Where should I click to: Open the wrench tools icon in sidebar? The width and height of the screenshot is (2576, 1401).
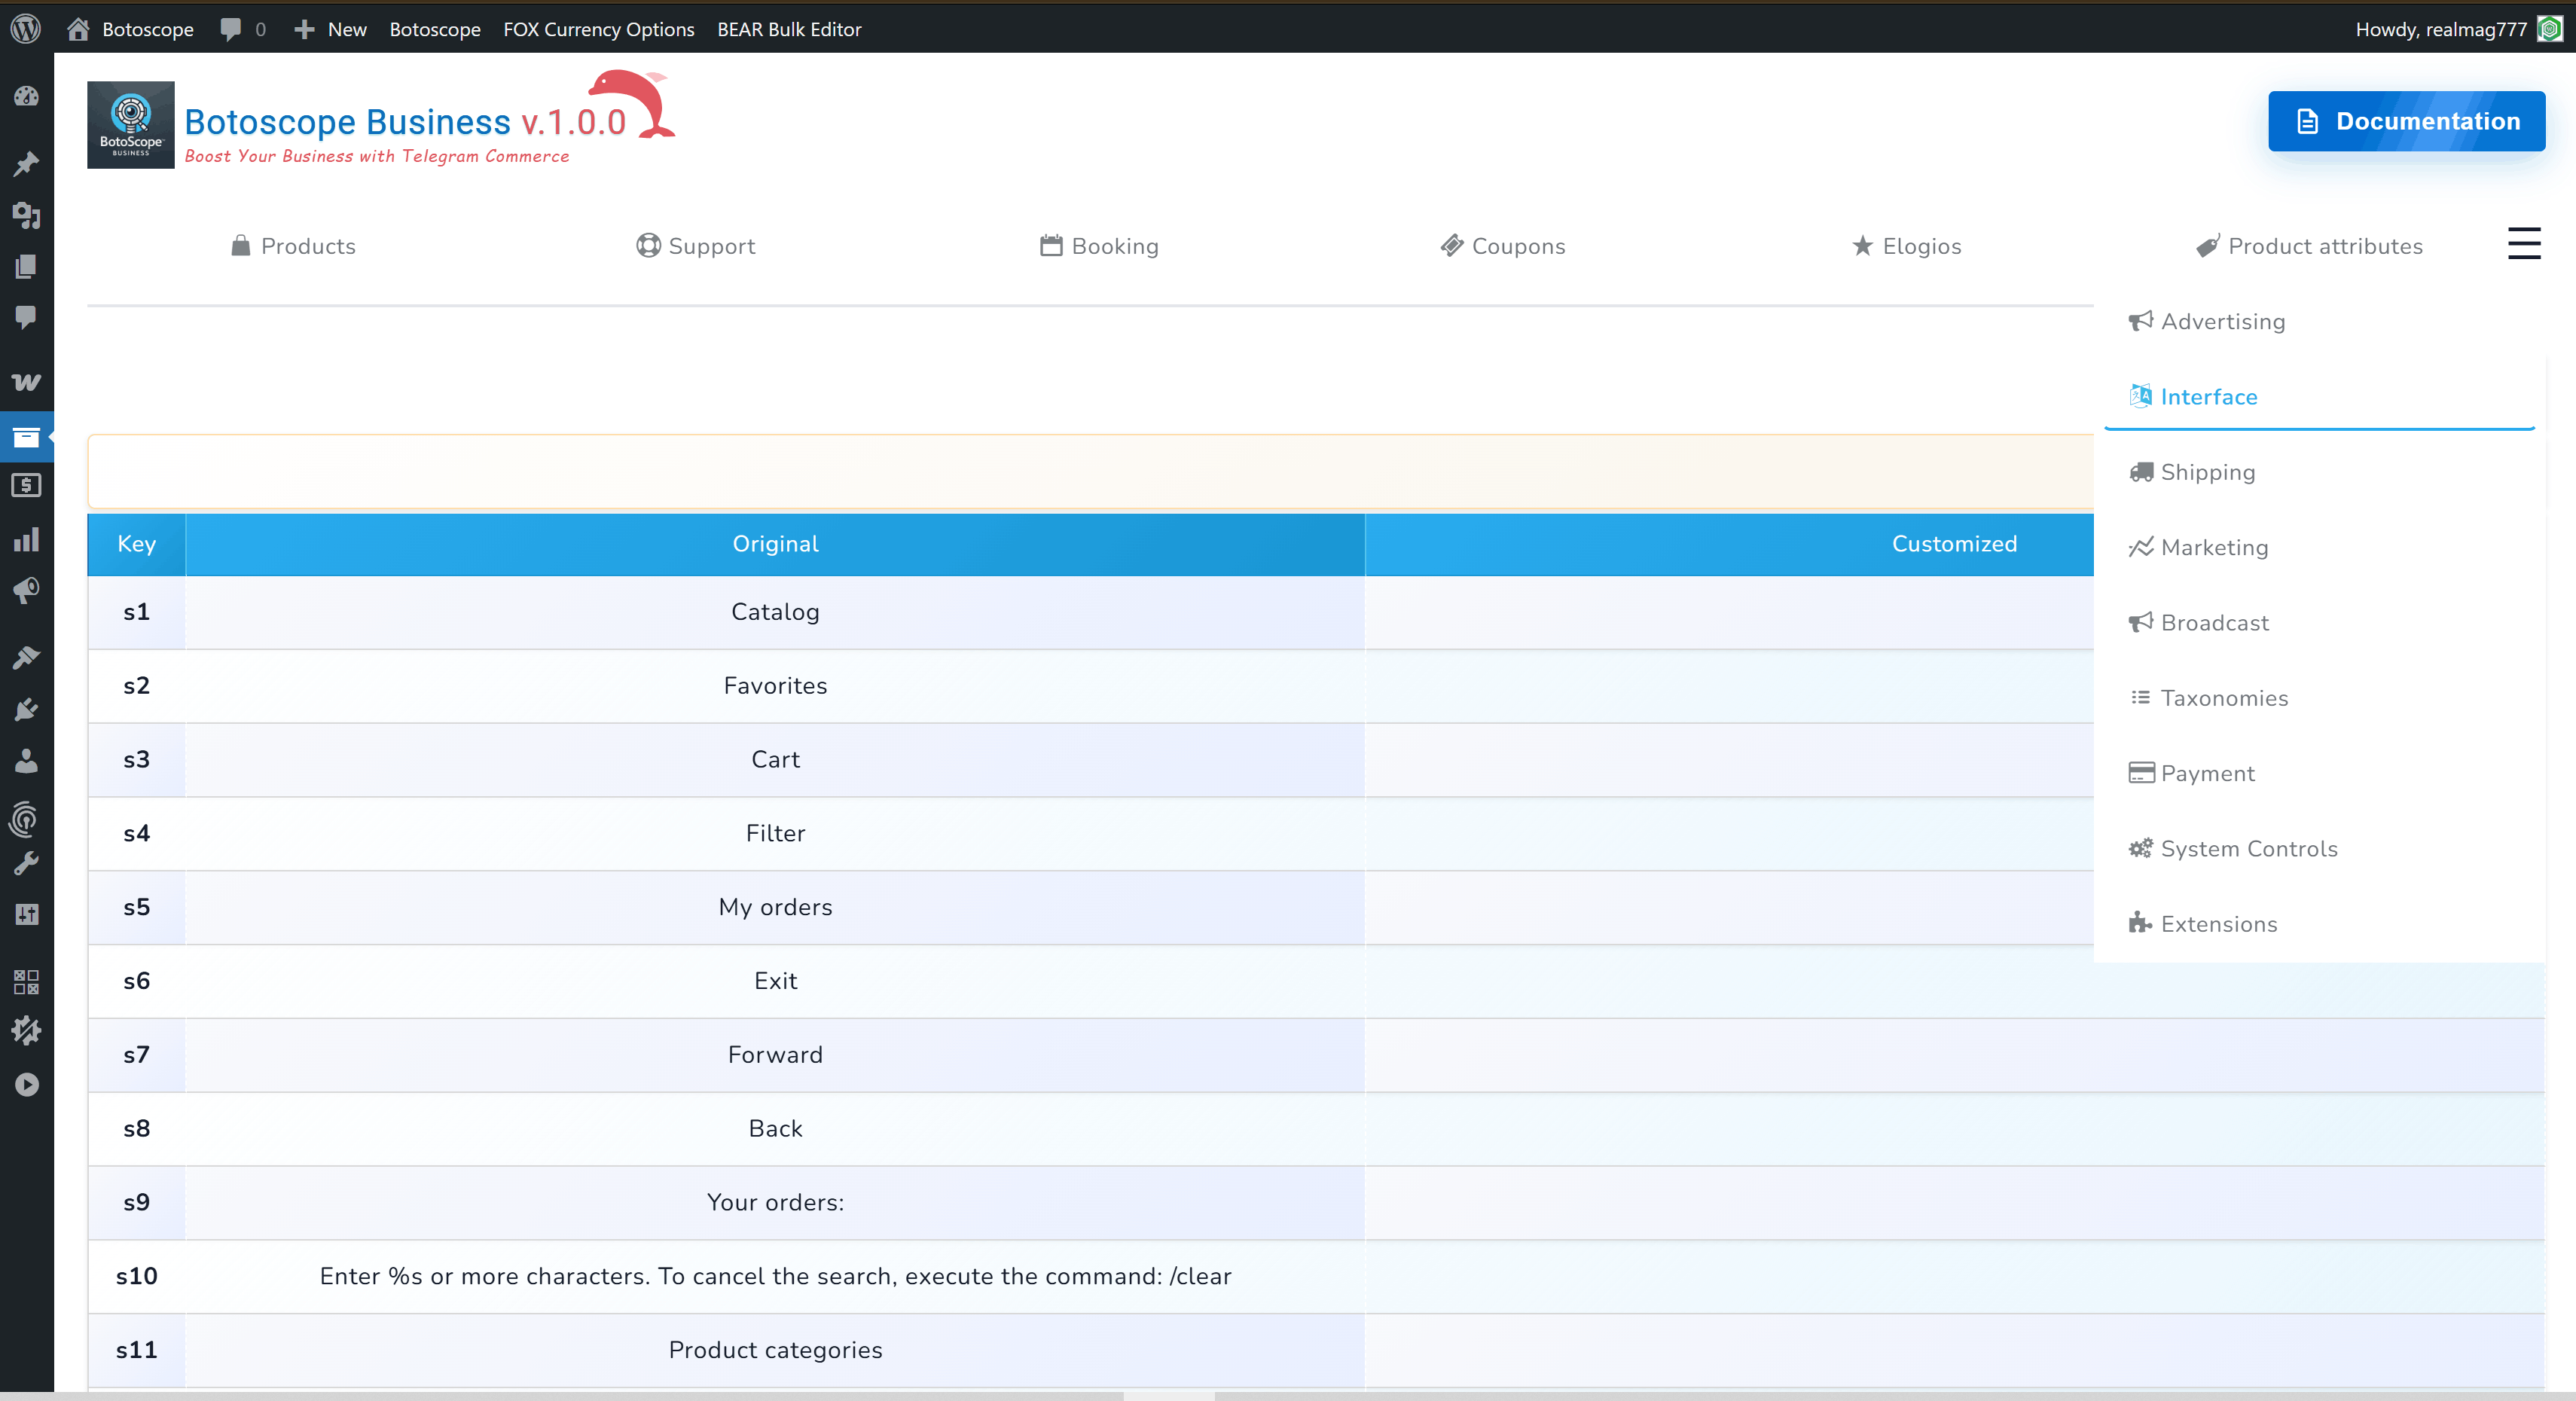27,863
